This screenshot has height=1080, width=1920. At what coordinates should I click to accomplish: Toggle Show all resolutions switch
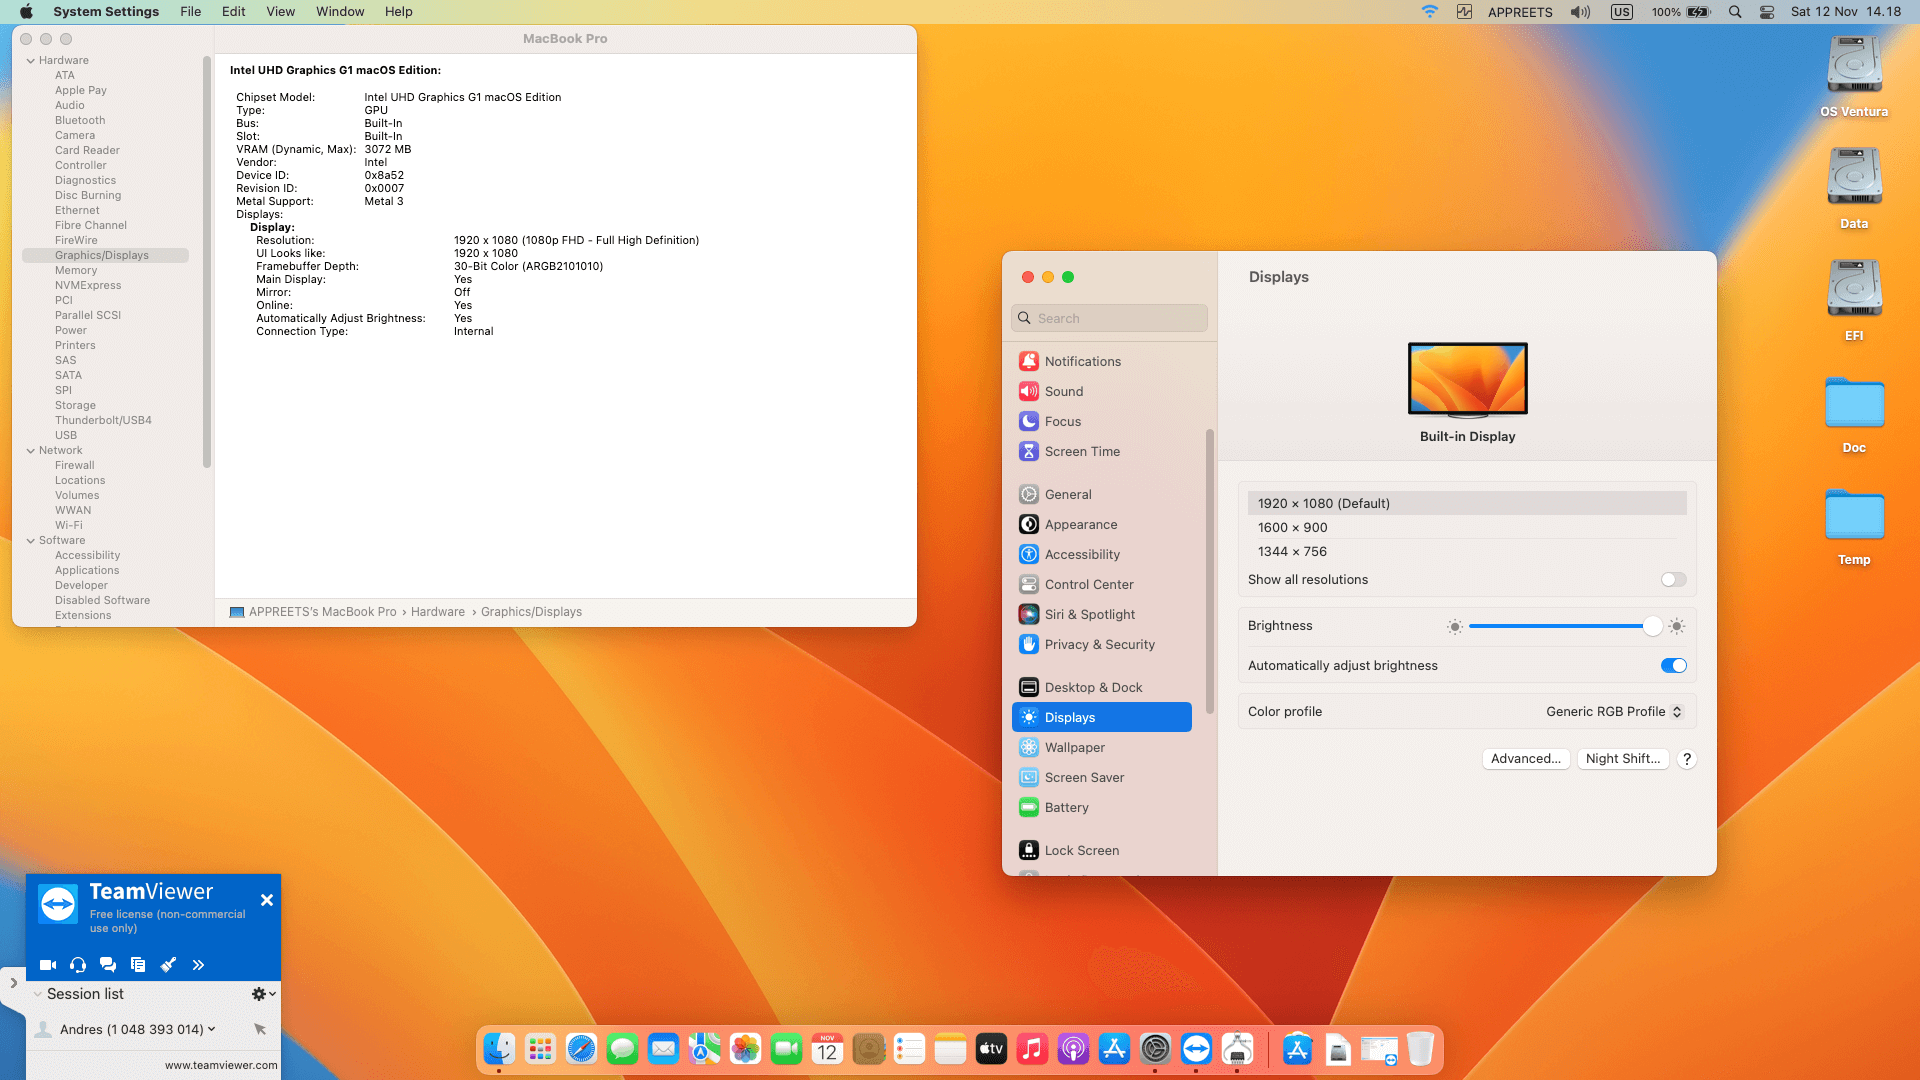tap(1673, 580)
